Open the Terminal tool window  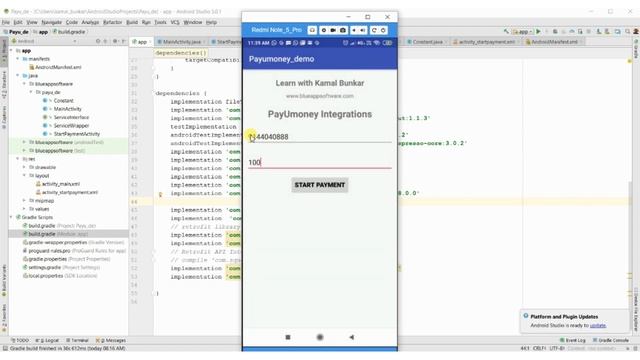point(77,340)
